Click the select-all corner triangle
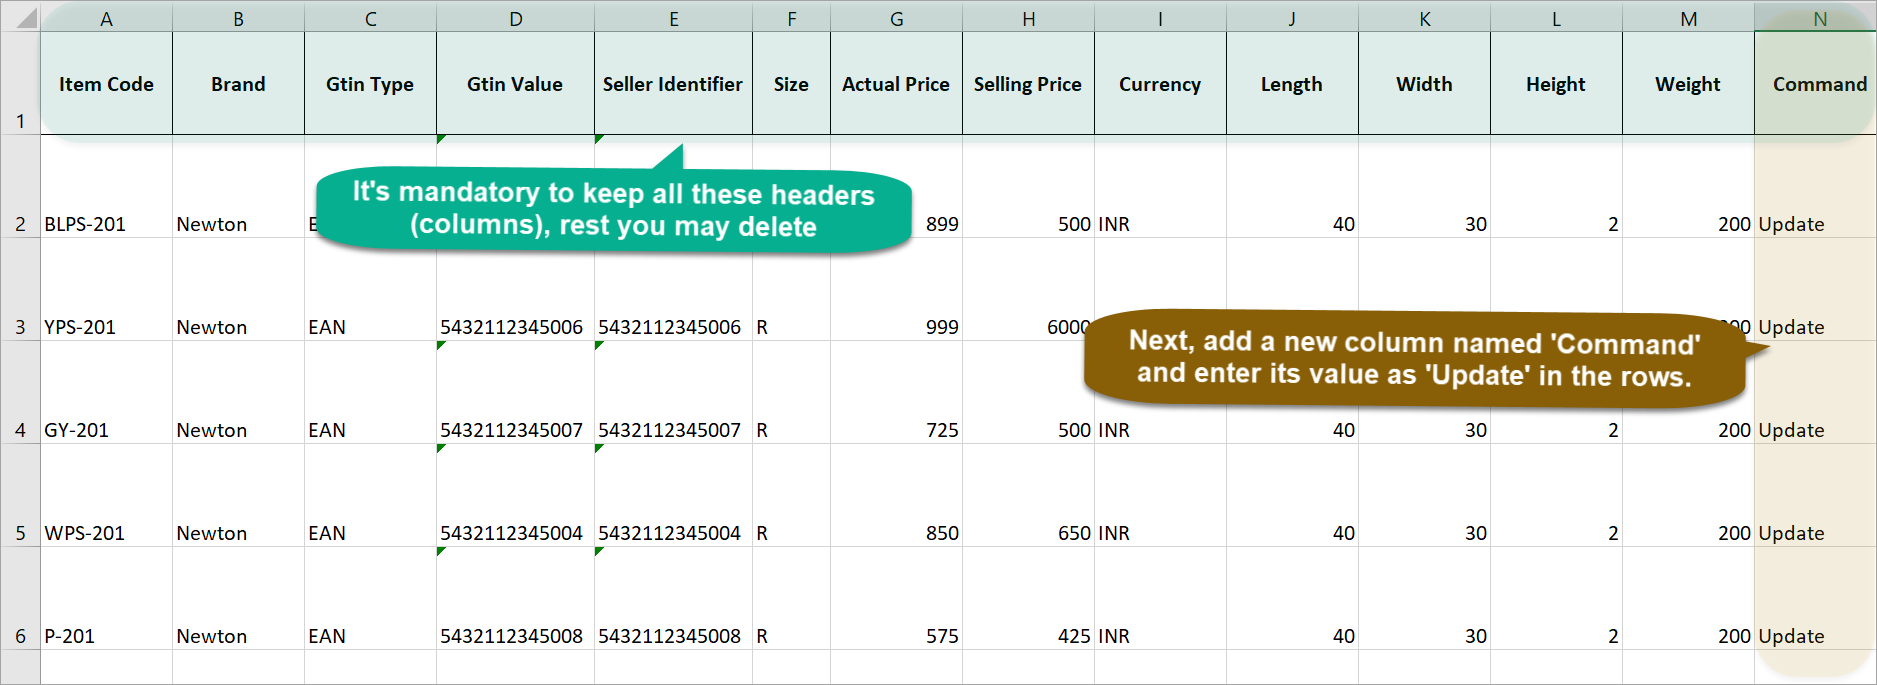 (21, 17)
